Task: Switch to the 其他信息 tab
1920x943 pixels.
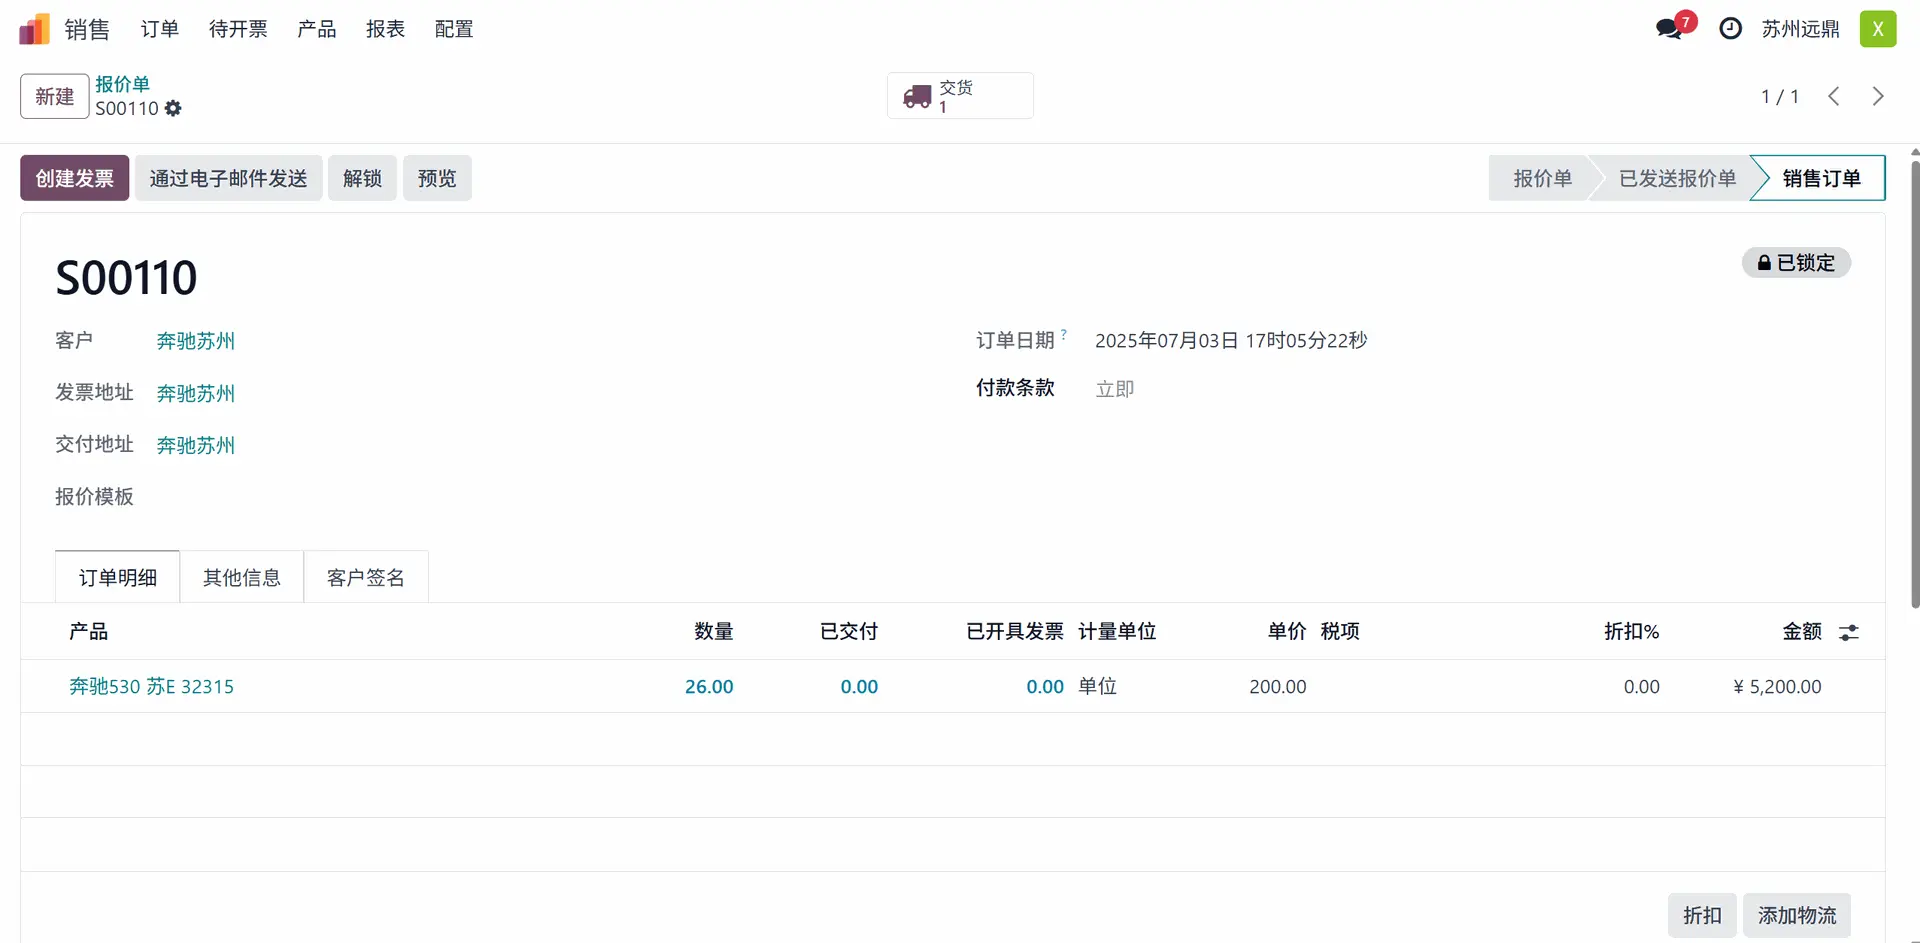Action: coord(242,577)
